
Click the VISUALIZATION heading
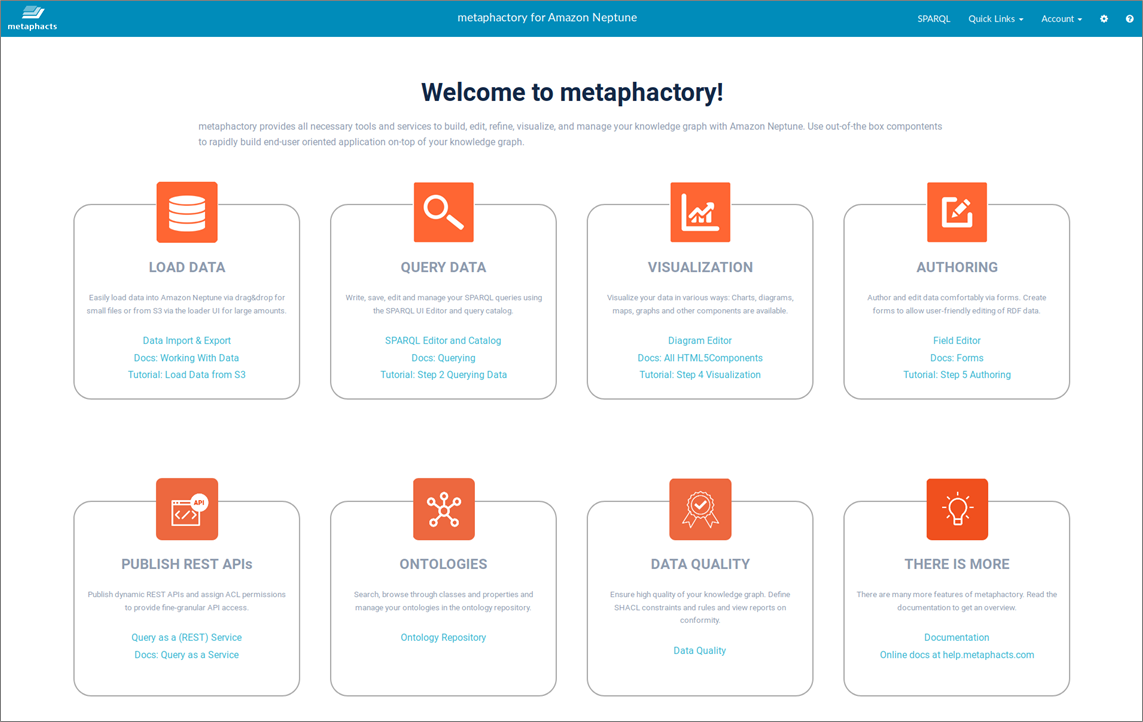700,268
